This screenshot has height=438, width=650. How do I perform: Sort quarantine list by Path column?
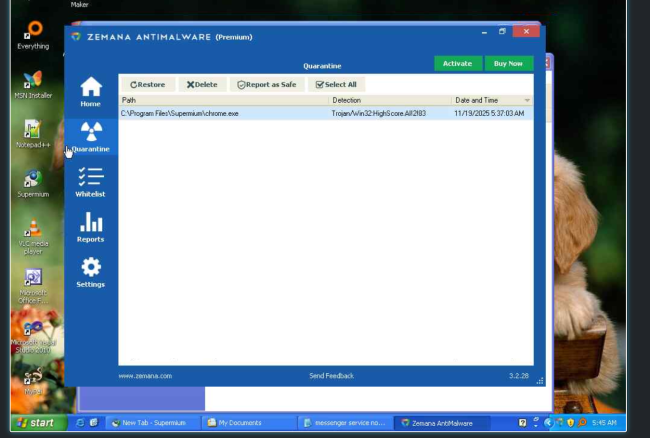tap(224, 100)
